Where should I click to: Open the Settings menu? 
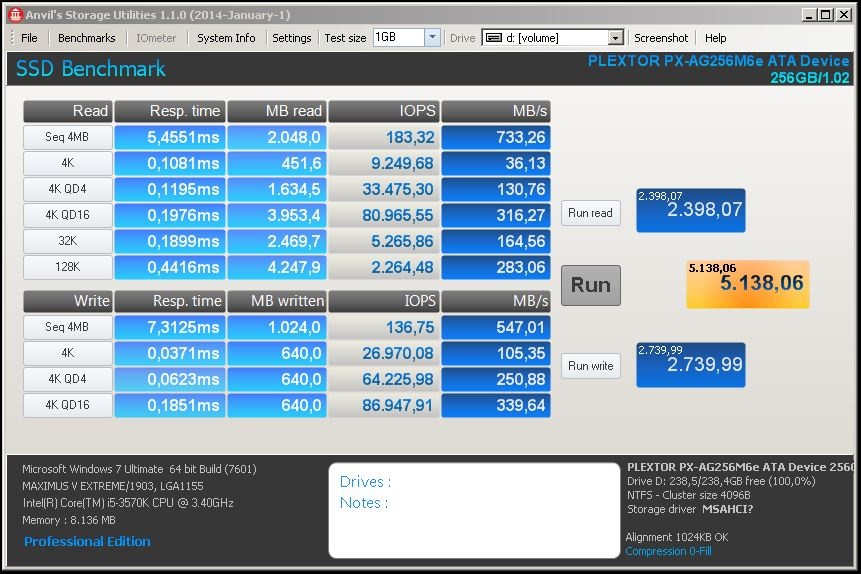292,38
